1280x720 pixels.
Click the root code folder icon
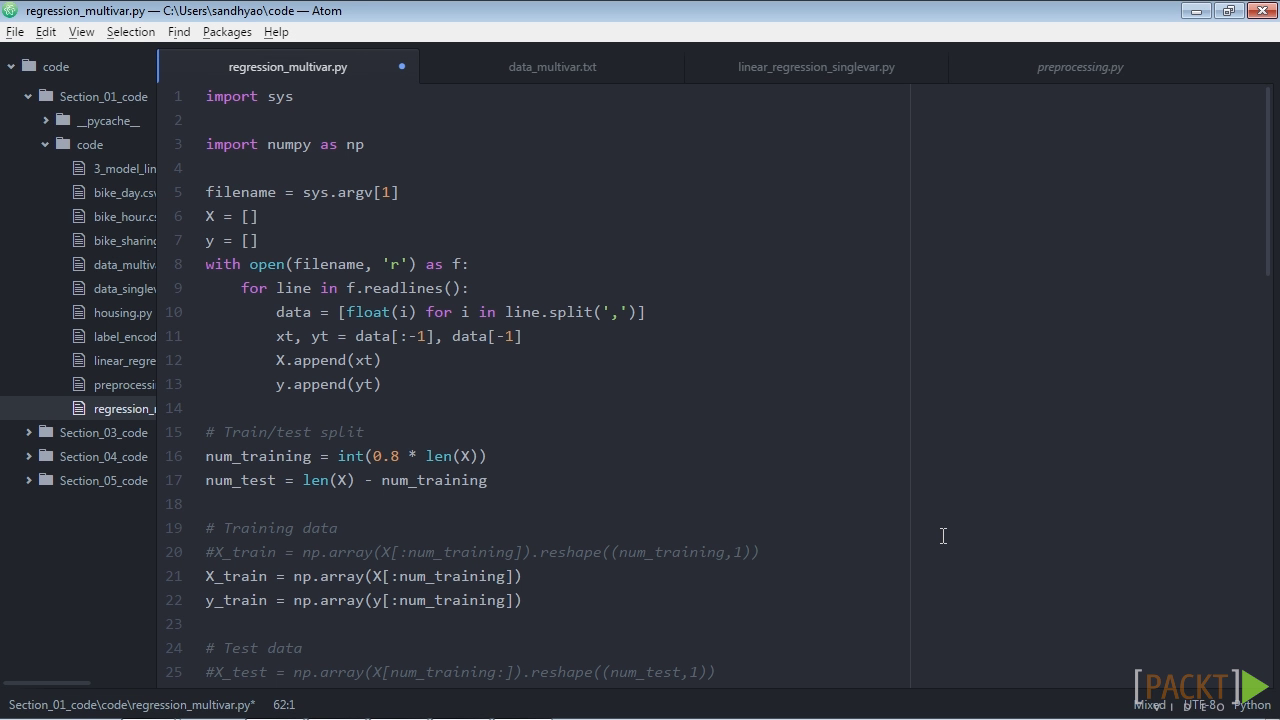(x=29, y=66)
